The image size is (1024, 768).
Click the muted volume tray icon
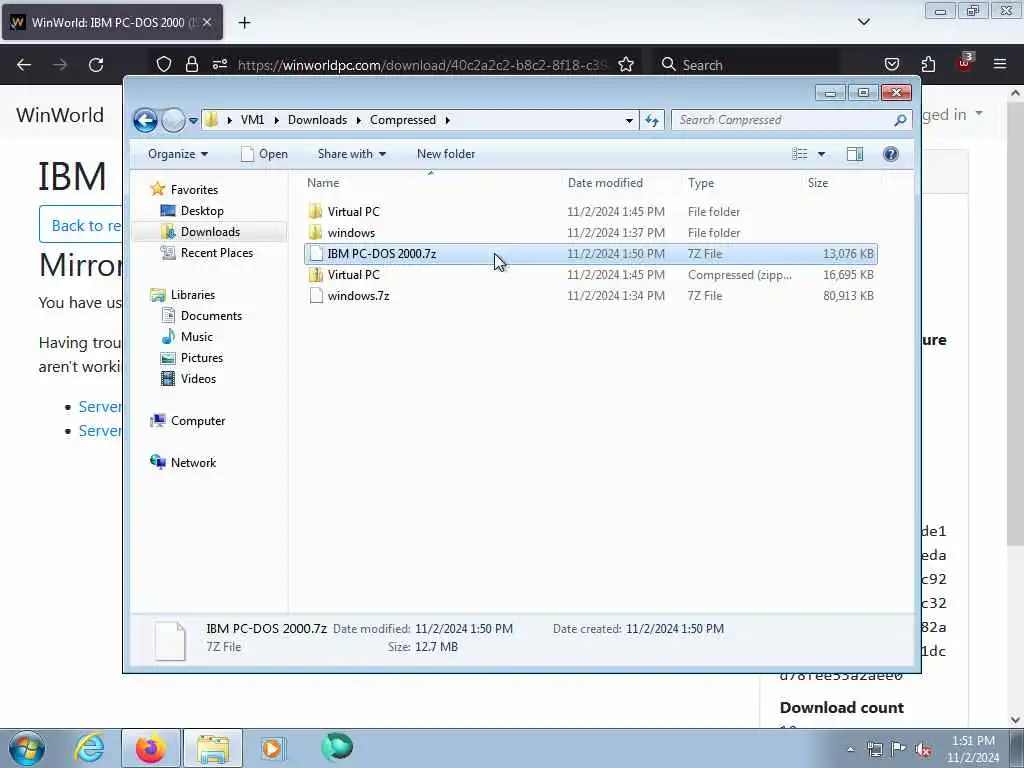pyautogui.click(x=923, y=749)
